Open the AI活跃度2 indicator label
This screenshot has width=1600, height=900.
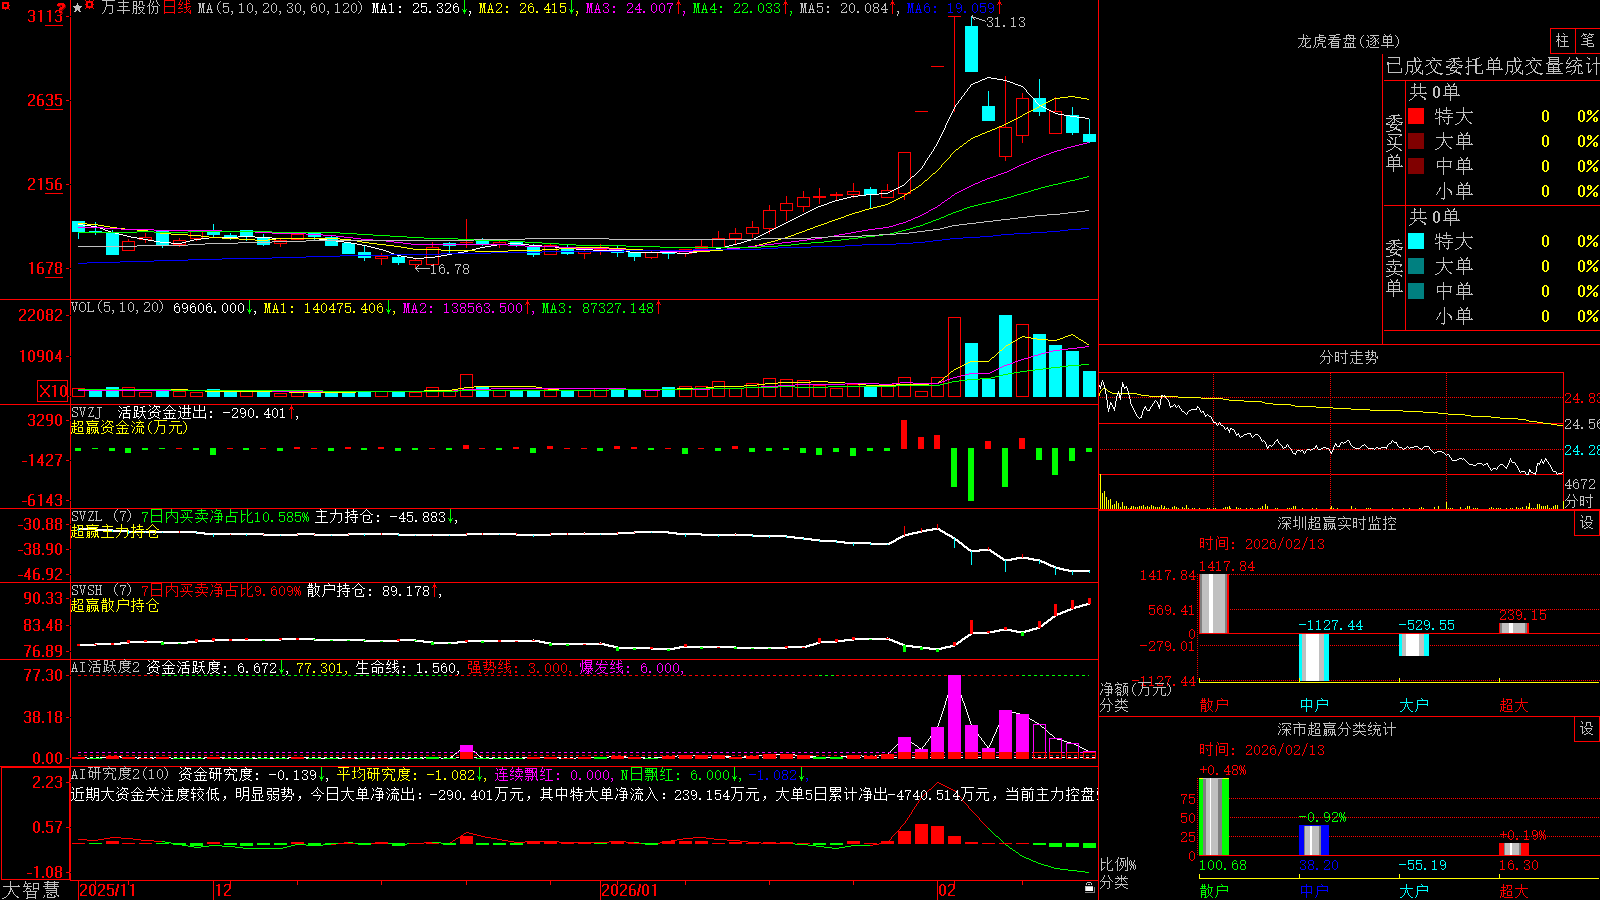(106, 667)
